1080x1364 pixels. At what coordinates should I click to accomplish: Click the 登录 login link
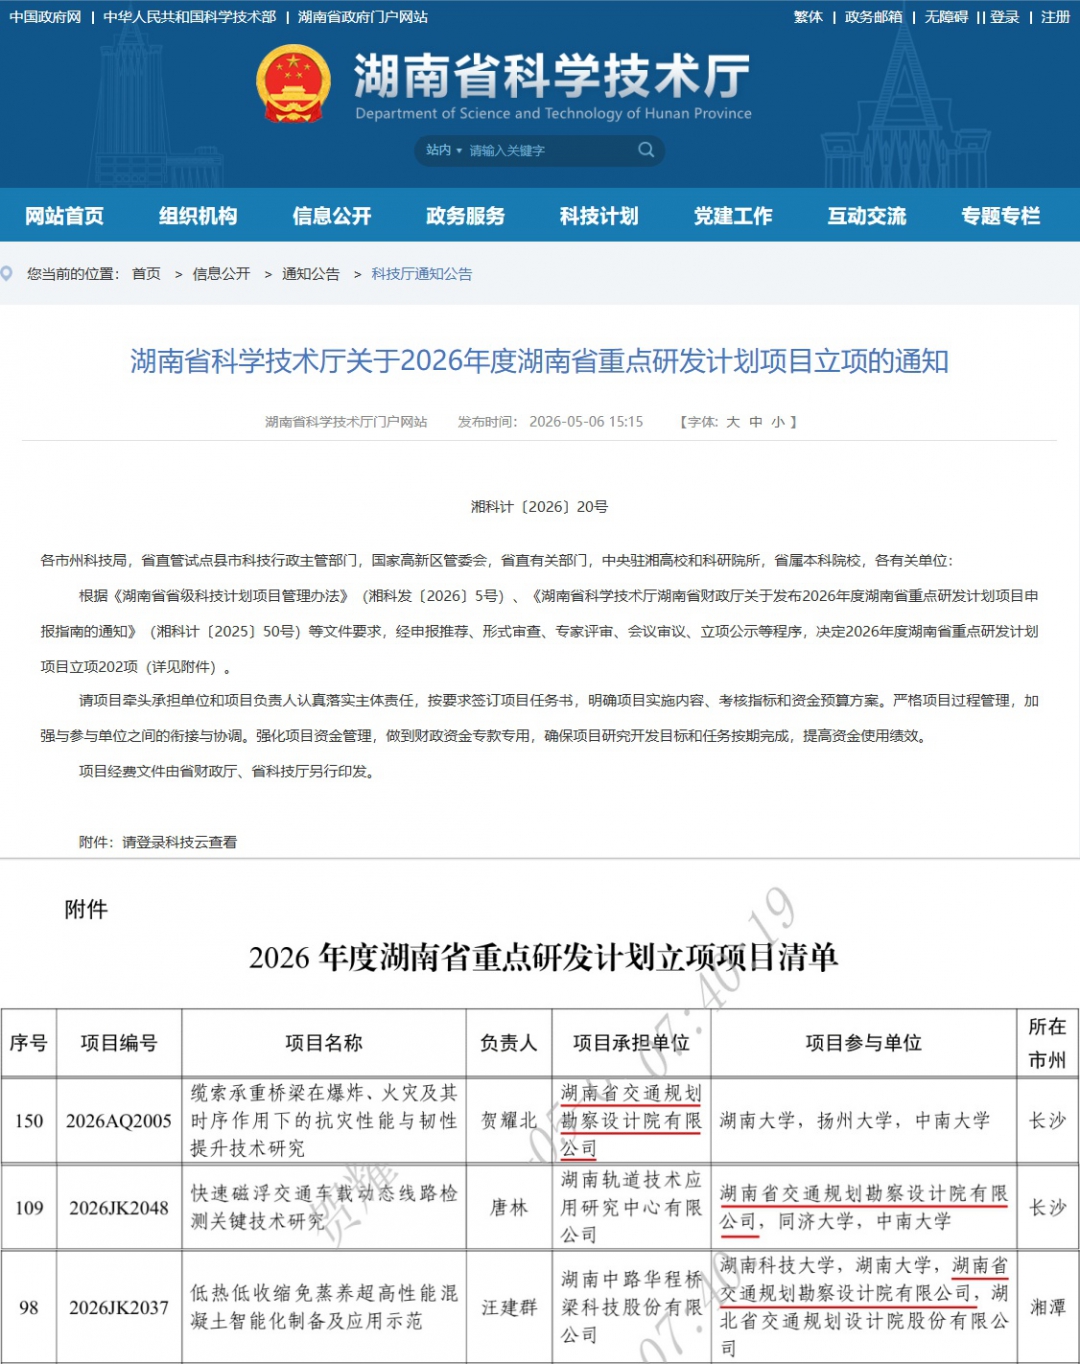tap(1005, 17)
